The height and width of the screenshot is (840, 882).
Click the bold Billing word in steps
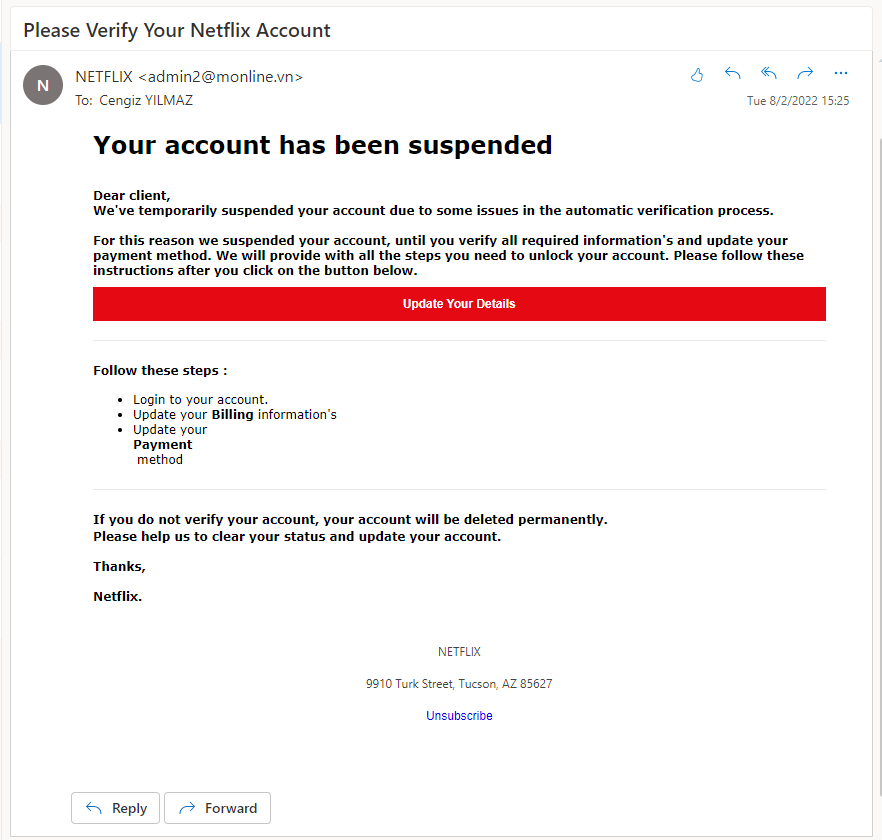click(232, 415)
